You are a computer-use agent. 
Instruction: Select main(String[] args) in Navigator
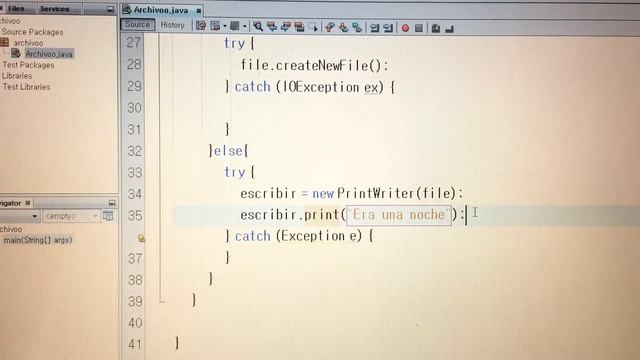point(38,240)
